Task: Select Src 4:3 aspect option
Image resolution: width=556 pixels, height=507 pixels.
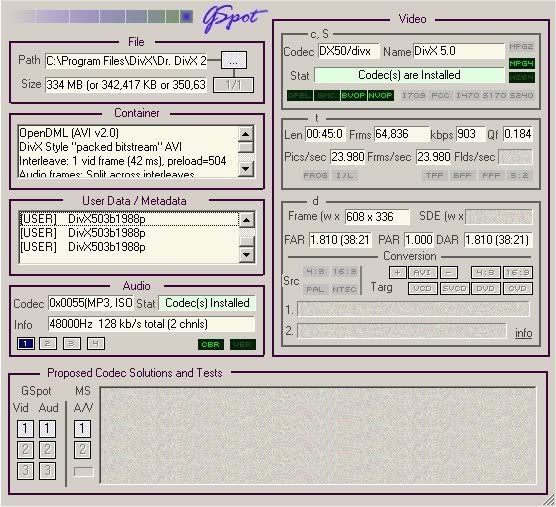Action: (315, 272)
